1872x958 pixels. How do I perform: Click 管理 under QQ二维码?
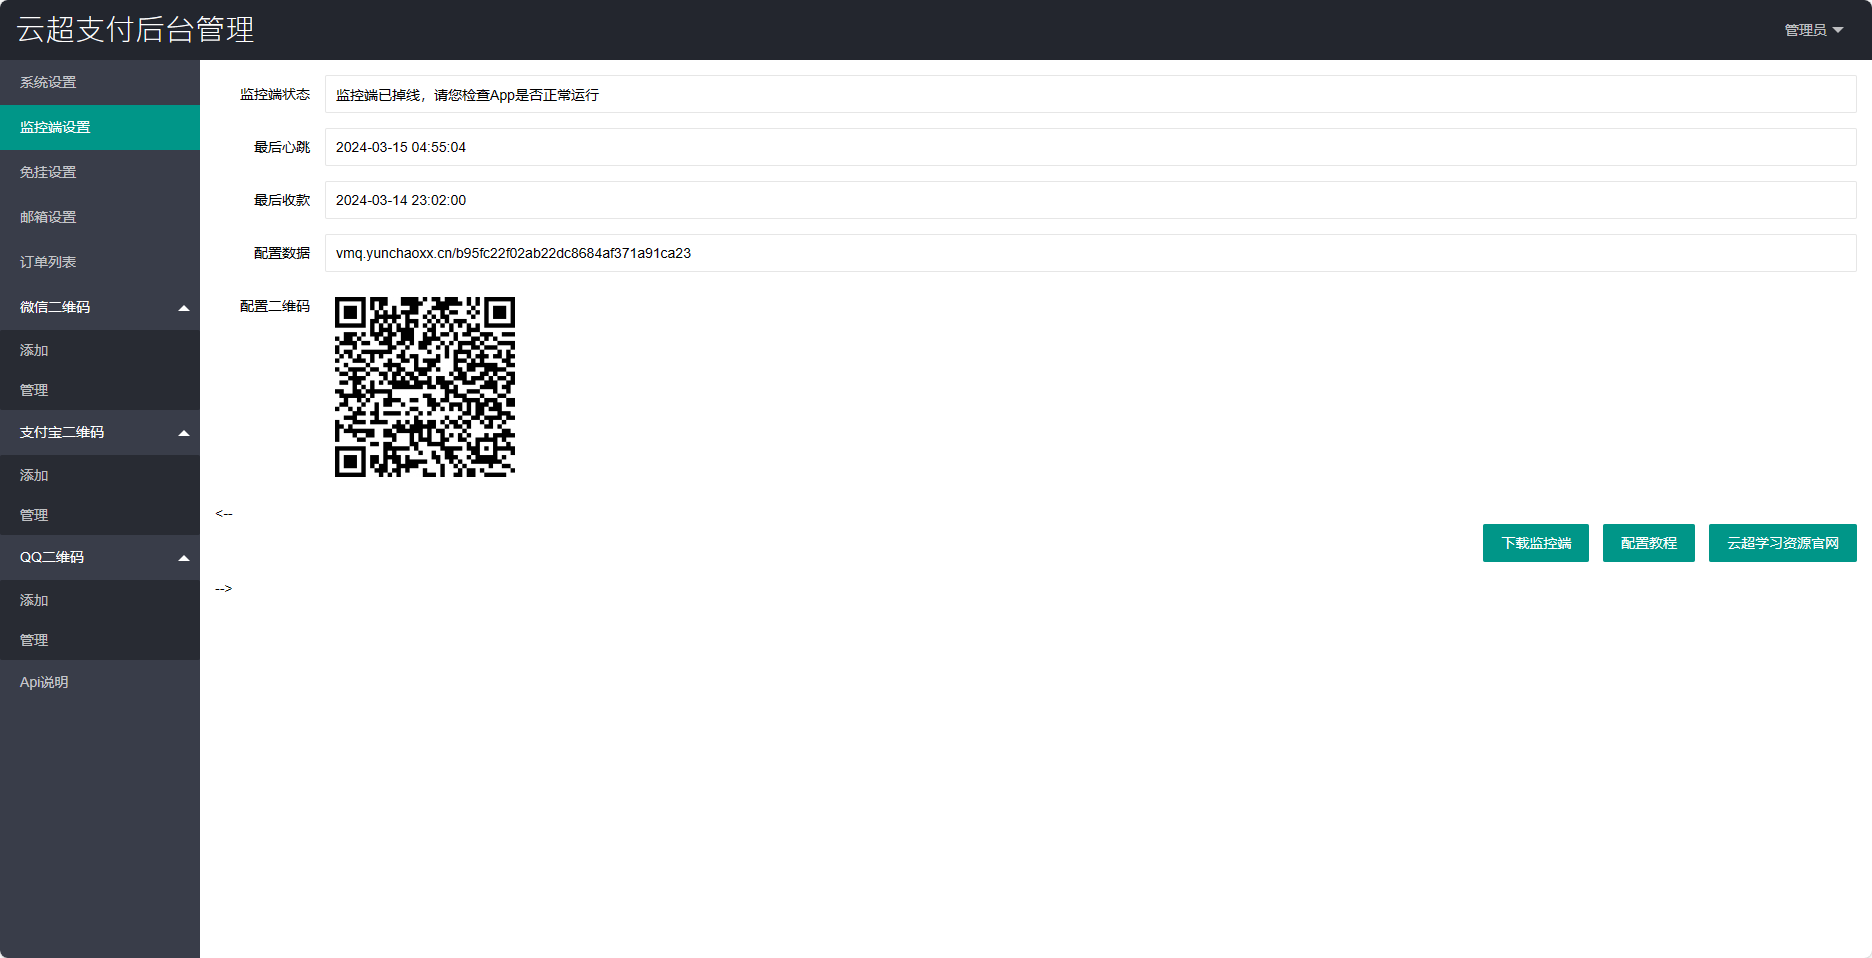(34, 640)
